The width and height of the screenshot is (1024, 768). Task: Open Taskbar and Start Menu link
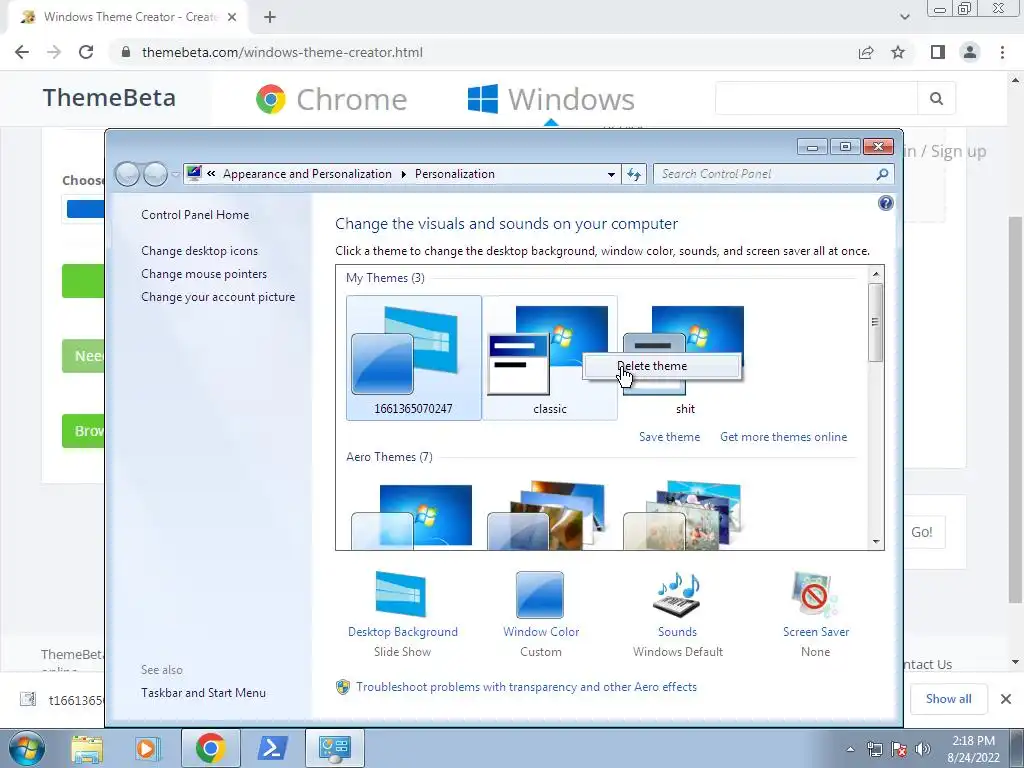[x=203, y=693]
